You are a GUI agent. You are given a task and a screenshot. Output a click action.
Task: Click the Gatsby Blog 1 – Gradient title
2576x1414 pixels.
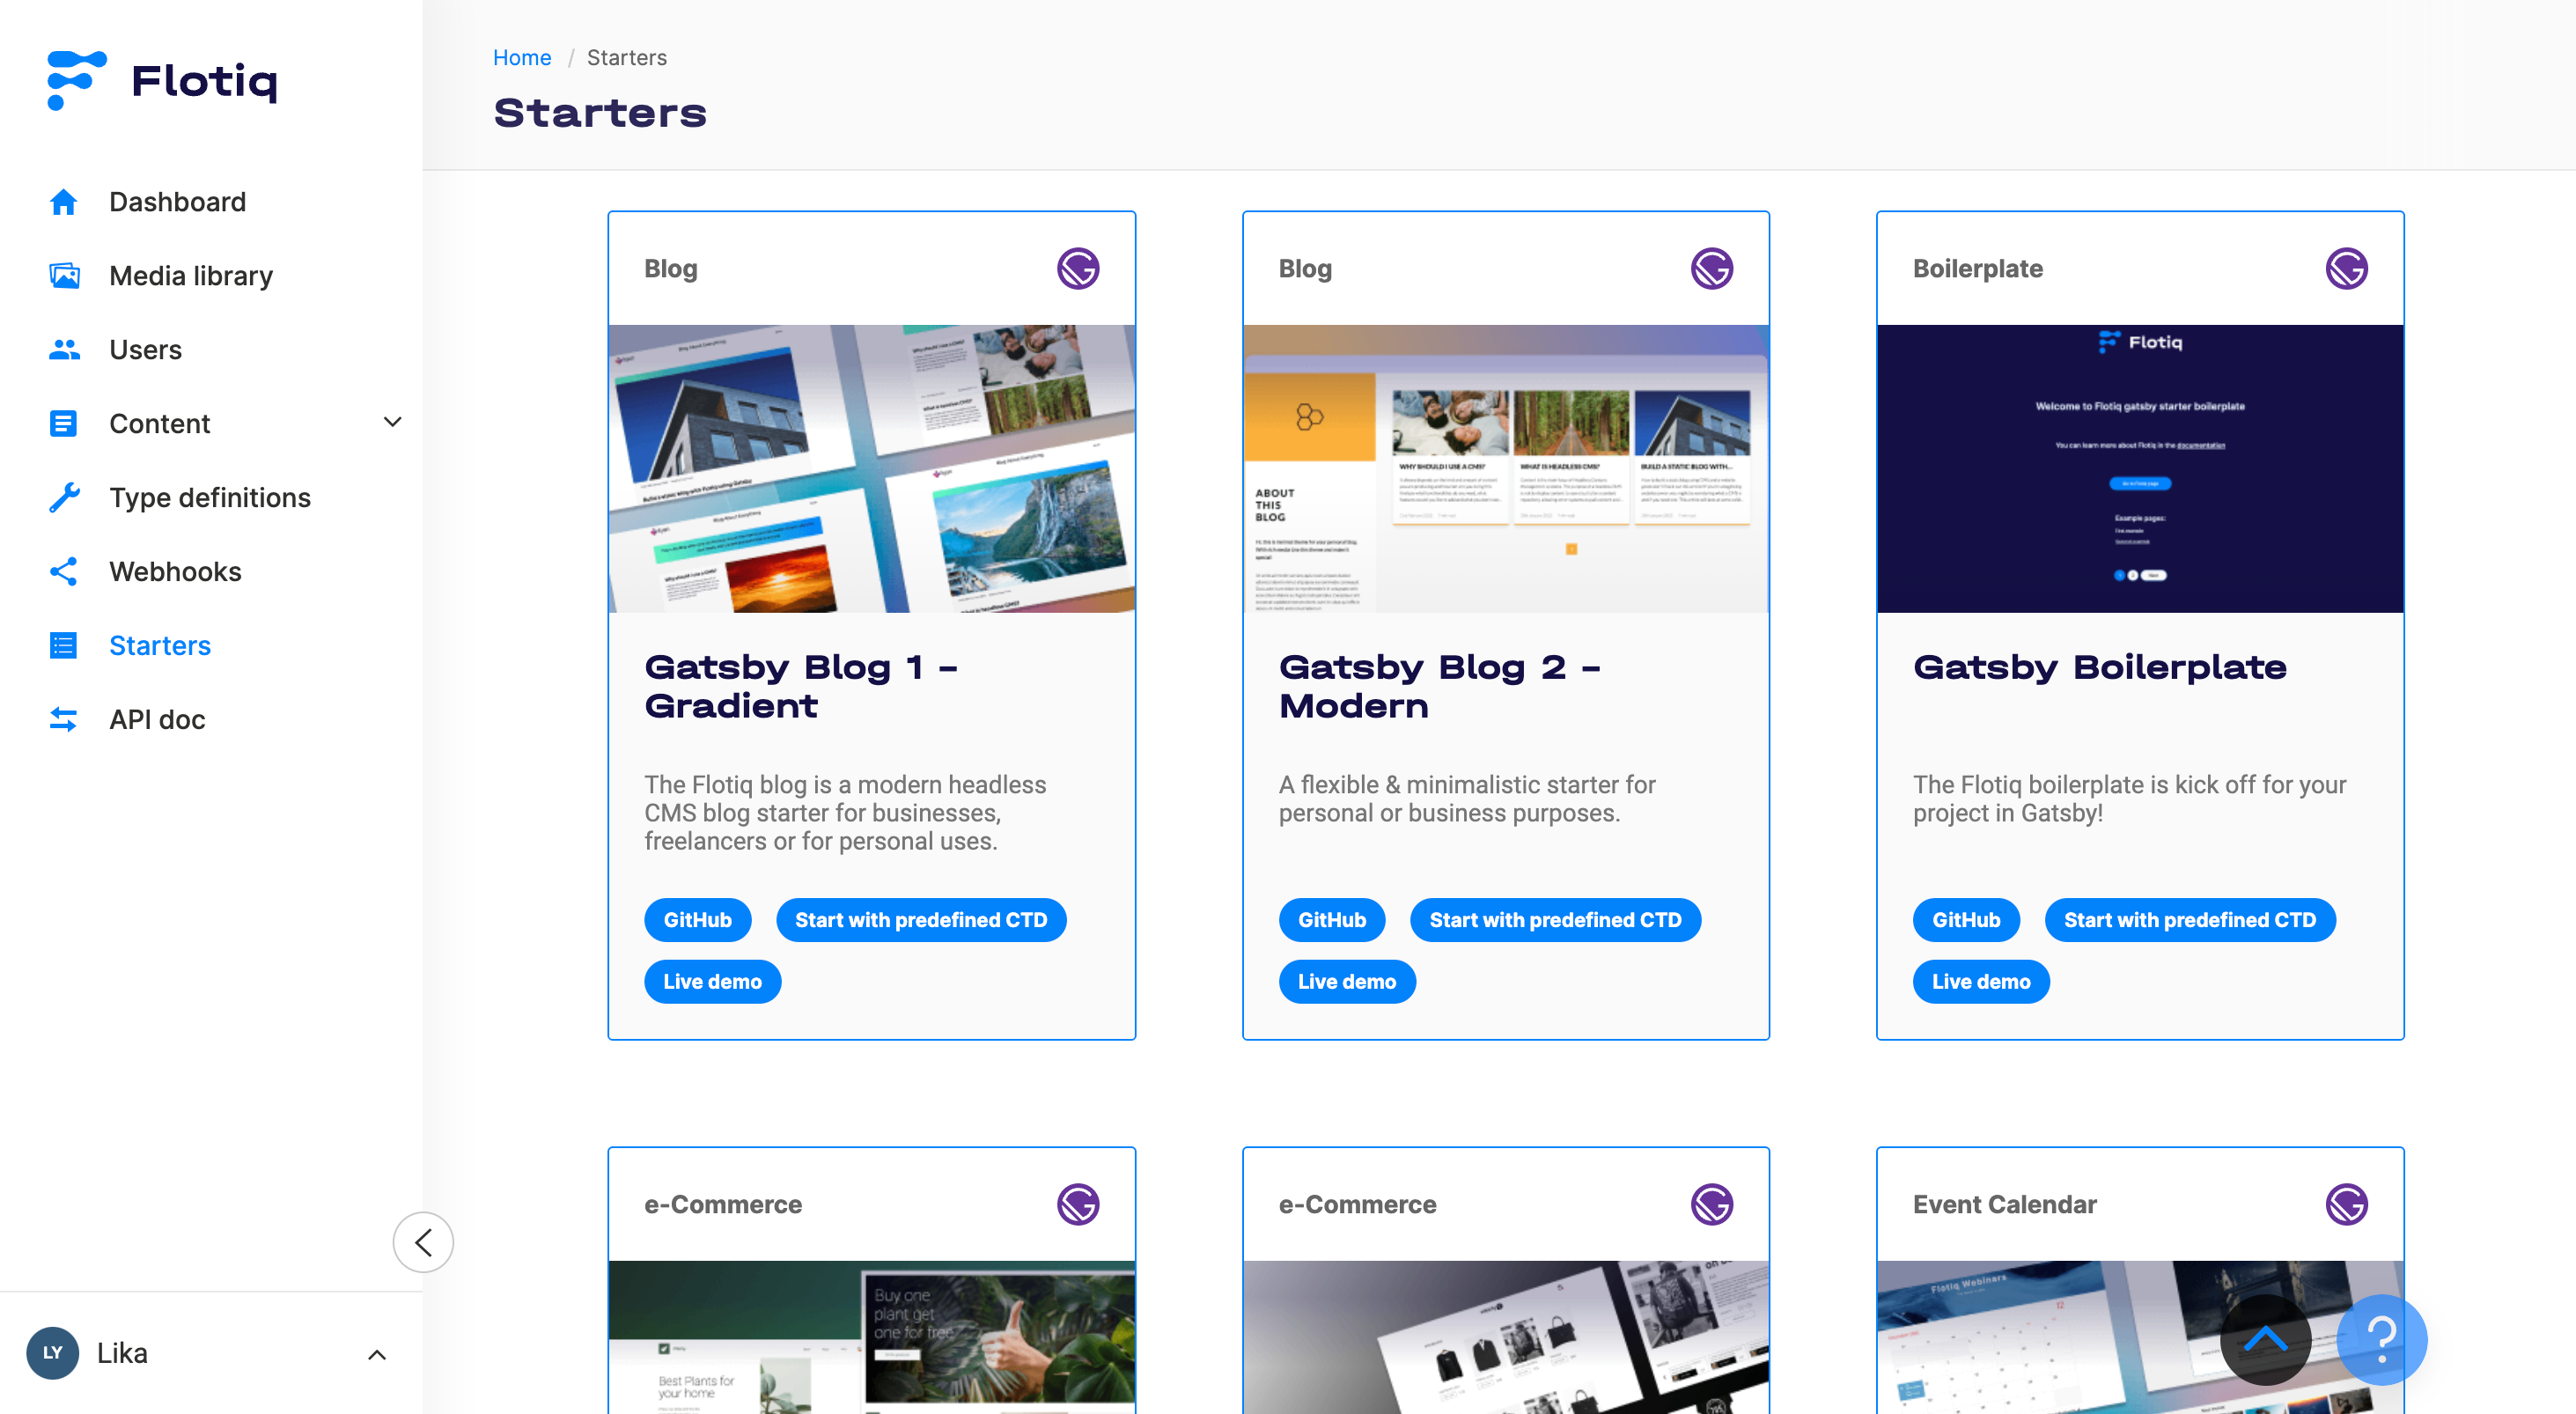click(801, 686)
